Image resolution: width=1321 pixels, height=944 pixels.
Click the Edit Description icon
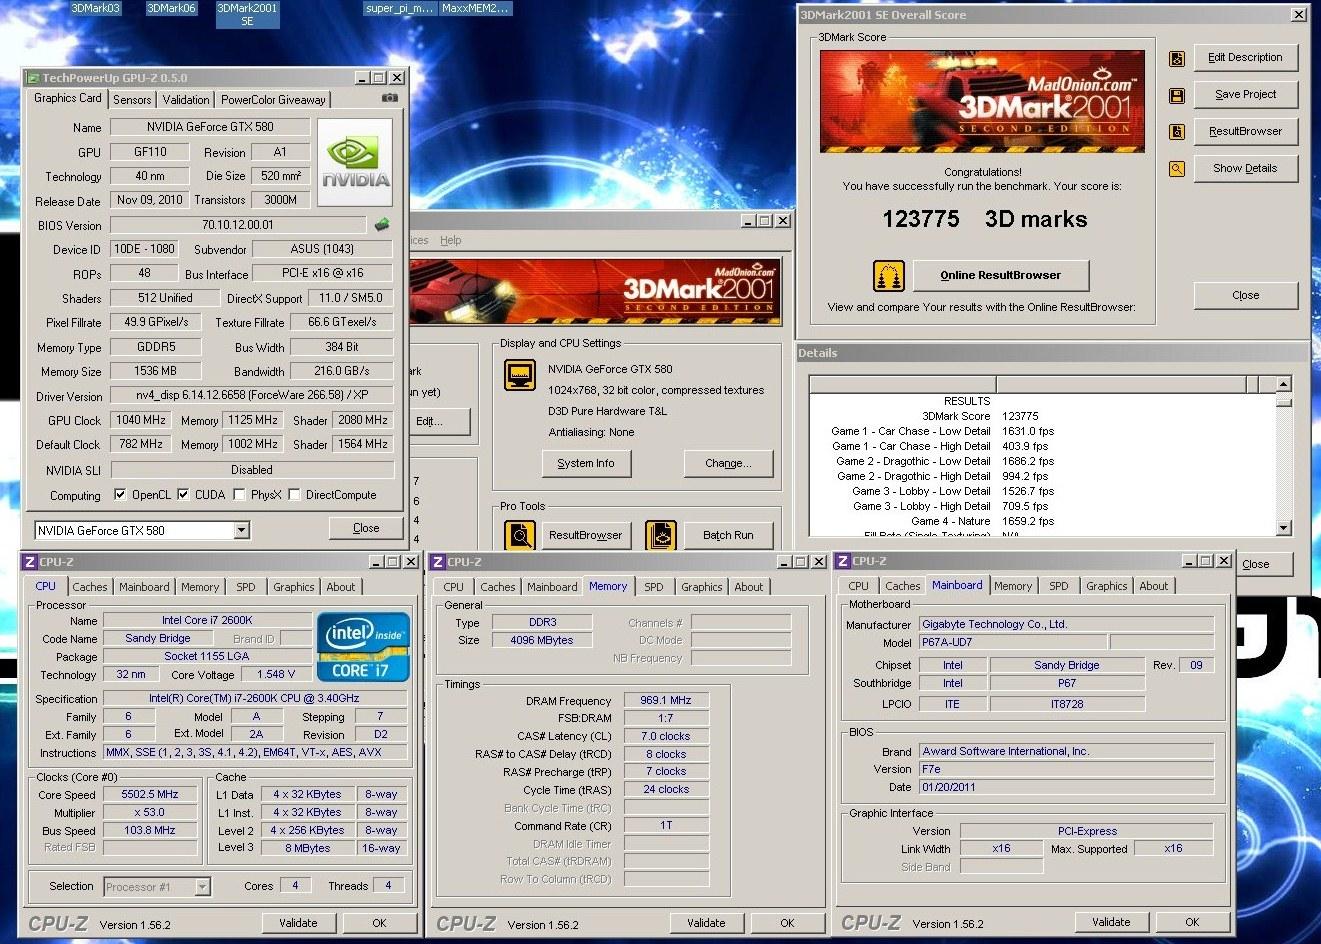click(1177, 58)
